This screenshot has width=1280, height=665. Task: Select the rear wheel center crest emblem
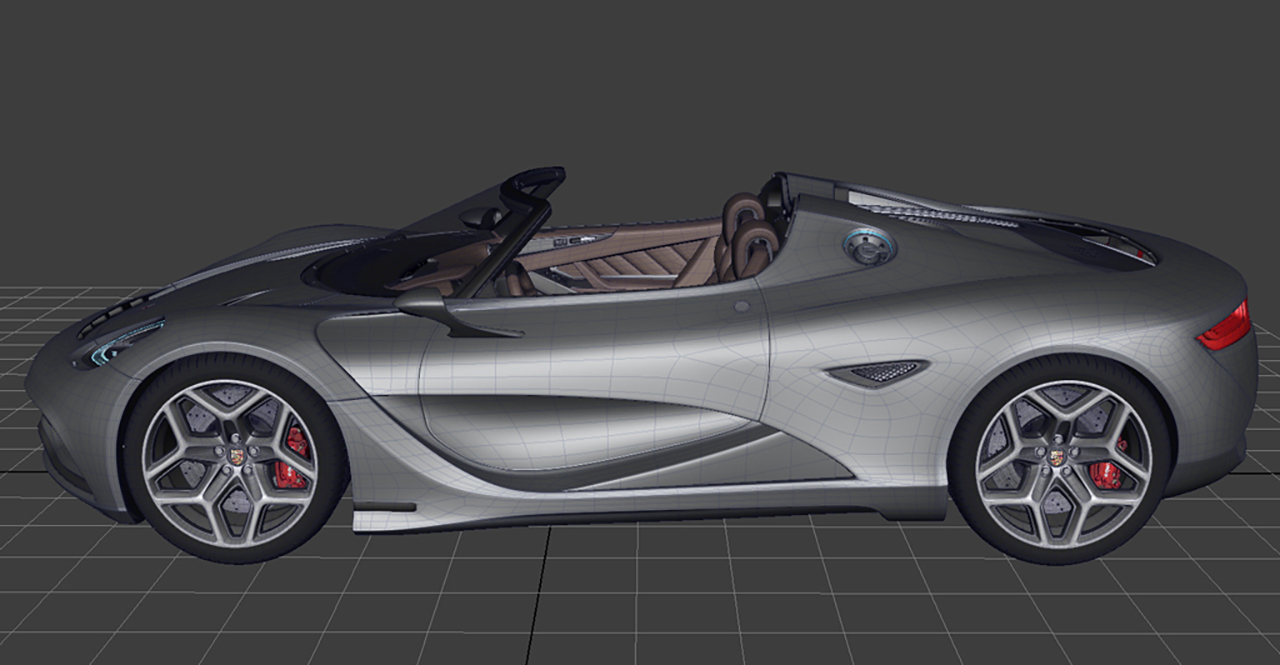1057,458
